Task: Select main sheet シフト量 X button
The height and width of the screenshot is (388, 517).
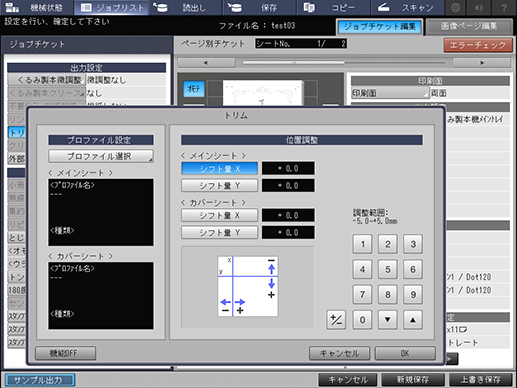Action: [x=219, y=168]
